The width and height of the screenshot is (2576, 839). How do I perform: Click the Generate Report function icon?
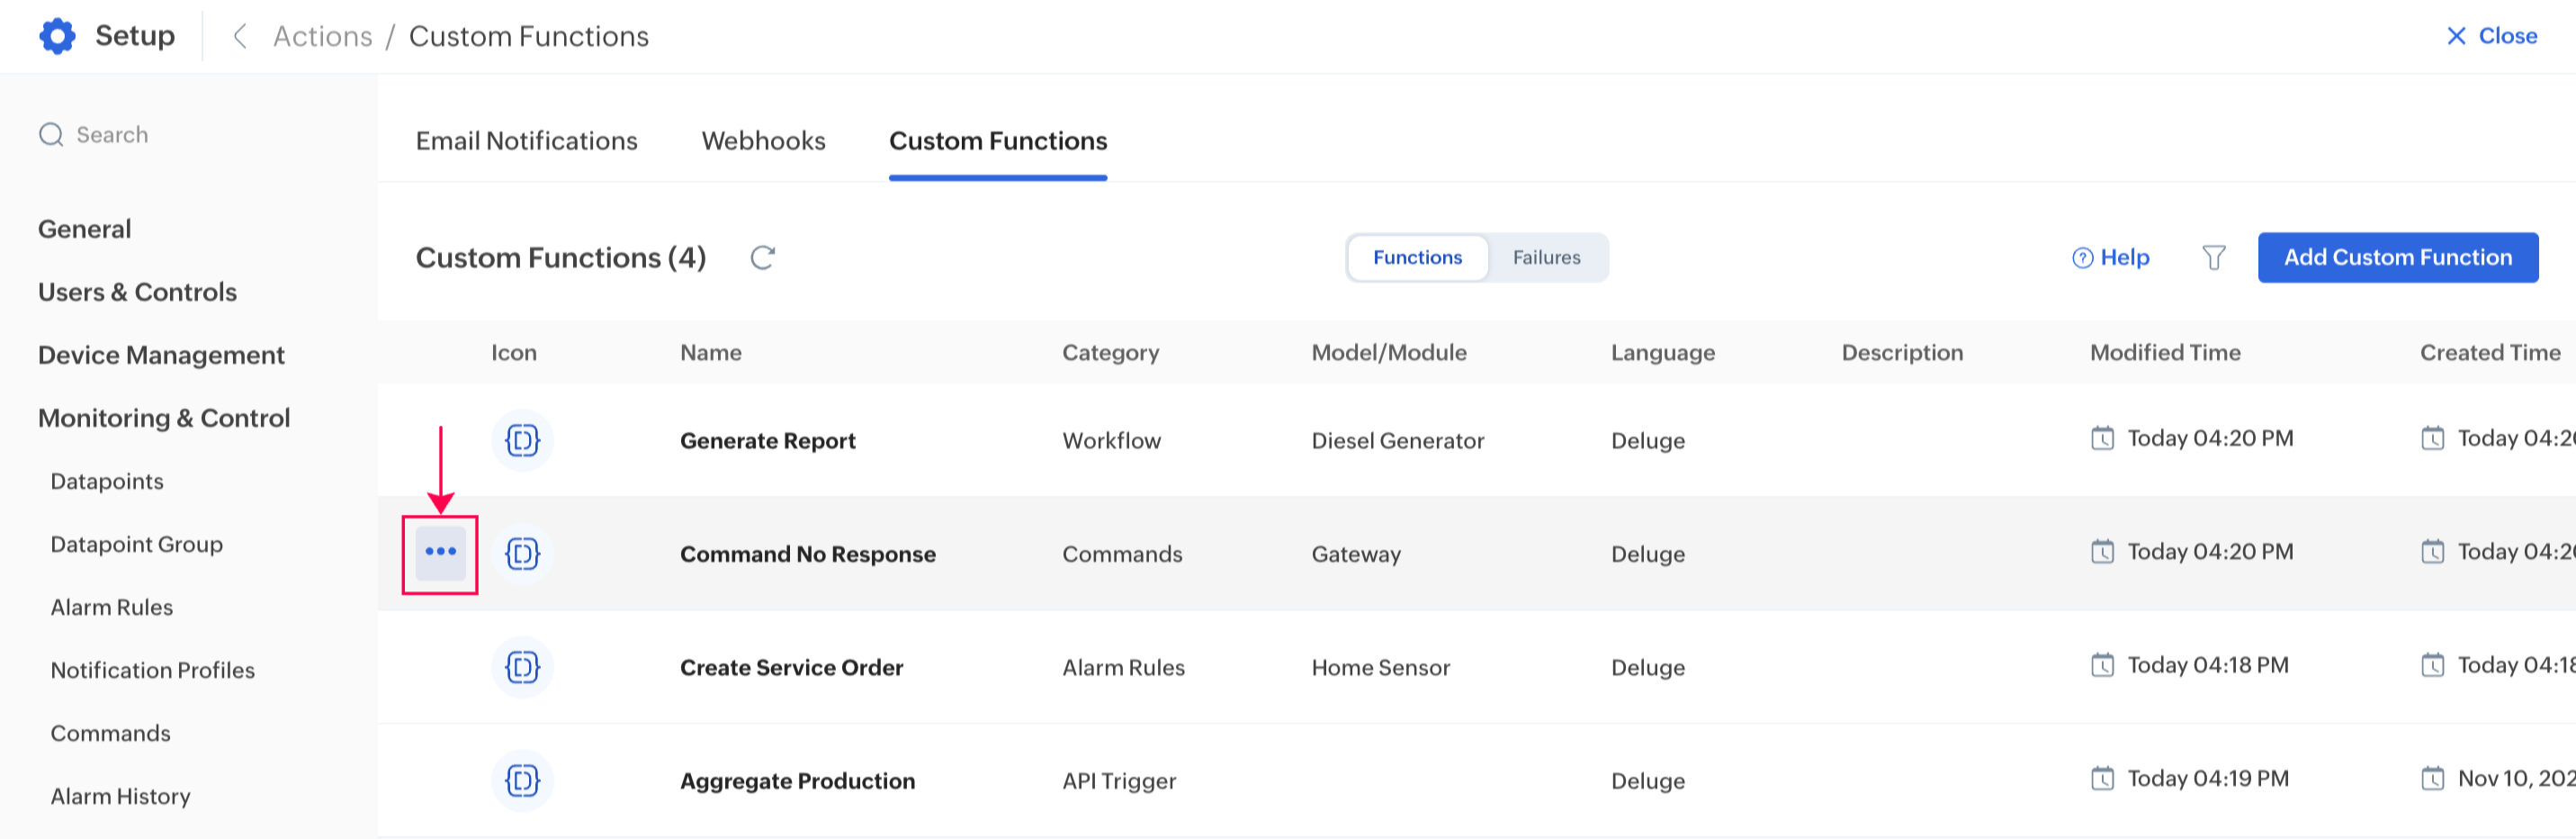[522, 440]
